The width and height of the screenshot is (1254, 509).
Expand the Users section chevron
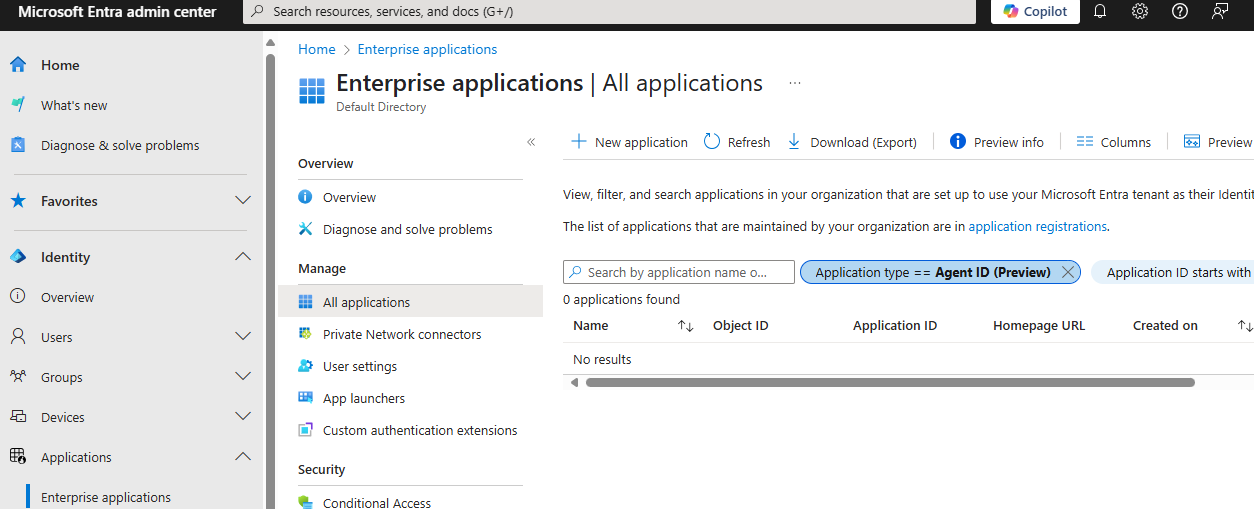tap(243, 337)
